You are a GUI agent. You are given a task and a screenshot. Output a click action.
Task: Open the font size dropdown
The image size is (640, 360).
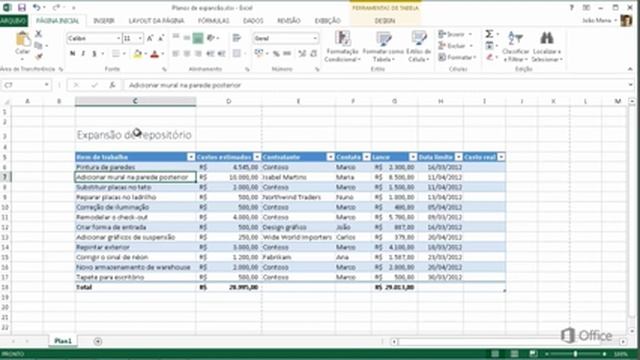pos(140,38)
